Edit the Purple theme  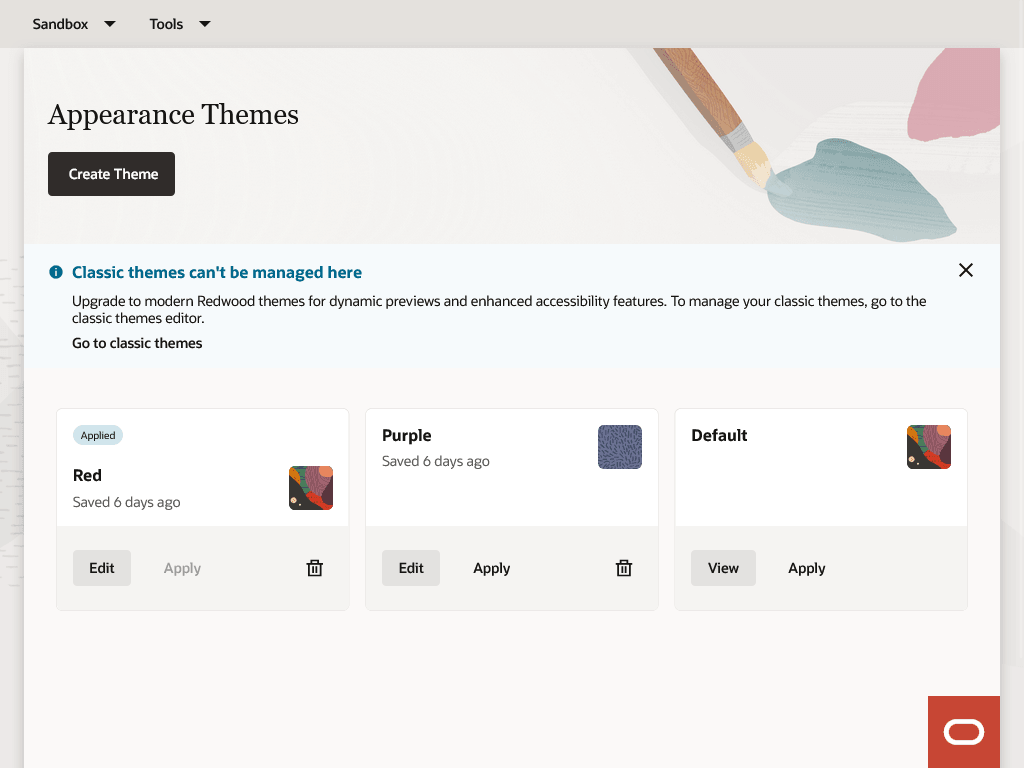[x=410, y=567]
